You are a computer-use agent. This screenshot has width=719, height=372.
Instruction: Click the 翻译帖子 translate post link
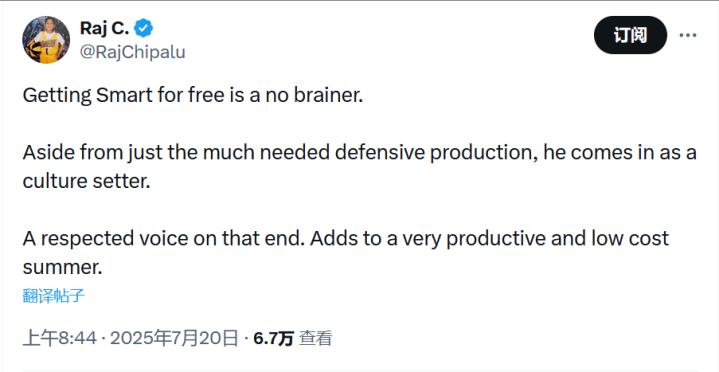coord(54,296)
